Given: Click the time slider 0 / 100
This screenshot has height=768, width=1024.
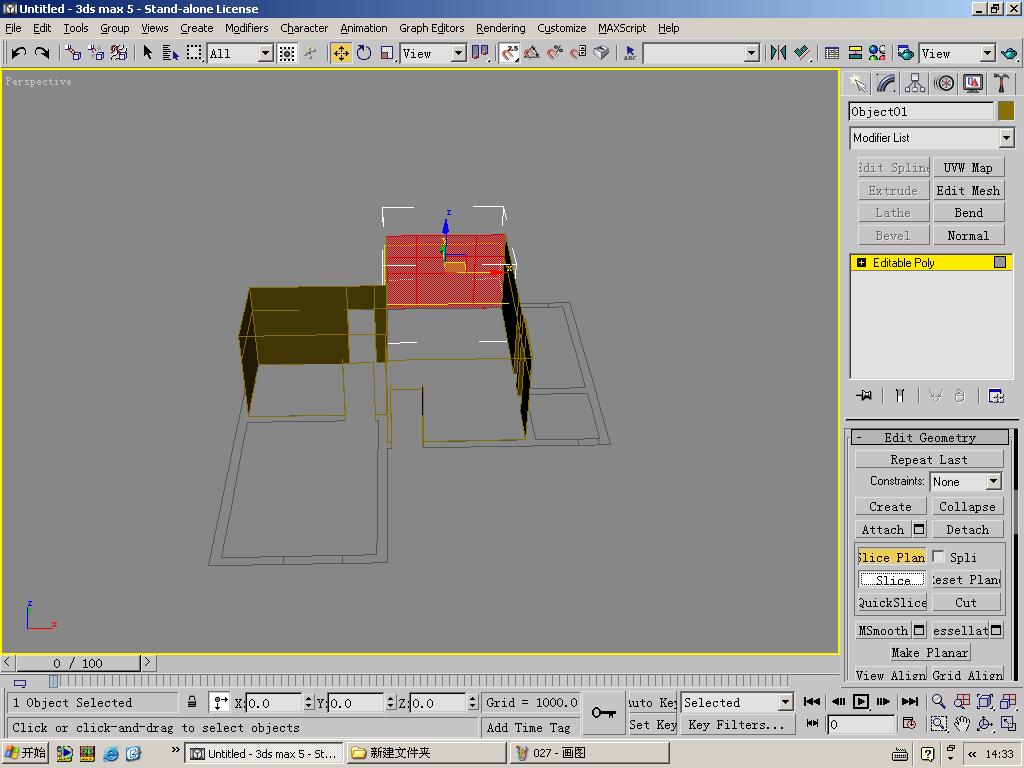Looking at the screenshot, I should (x=78, y=663).
